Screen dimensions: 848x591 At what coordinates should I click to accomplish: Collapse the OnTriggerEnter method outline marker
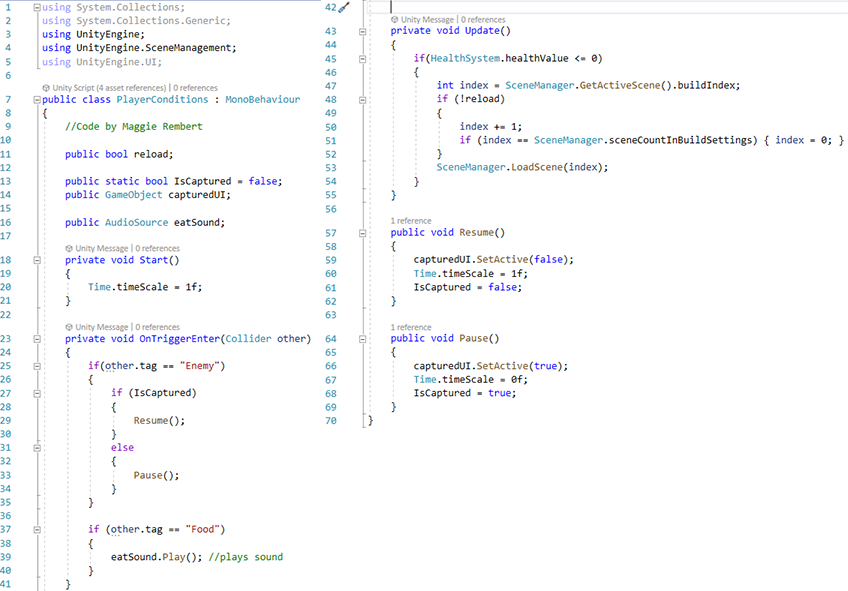[x=37, y=339]
